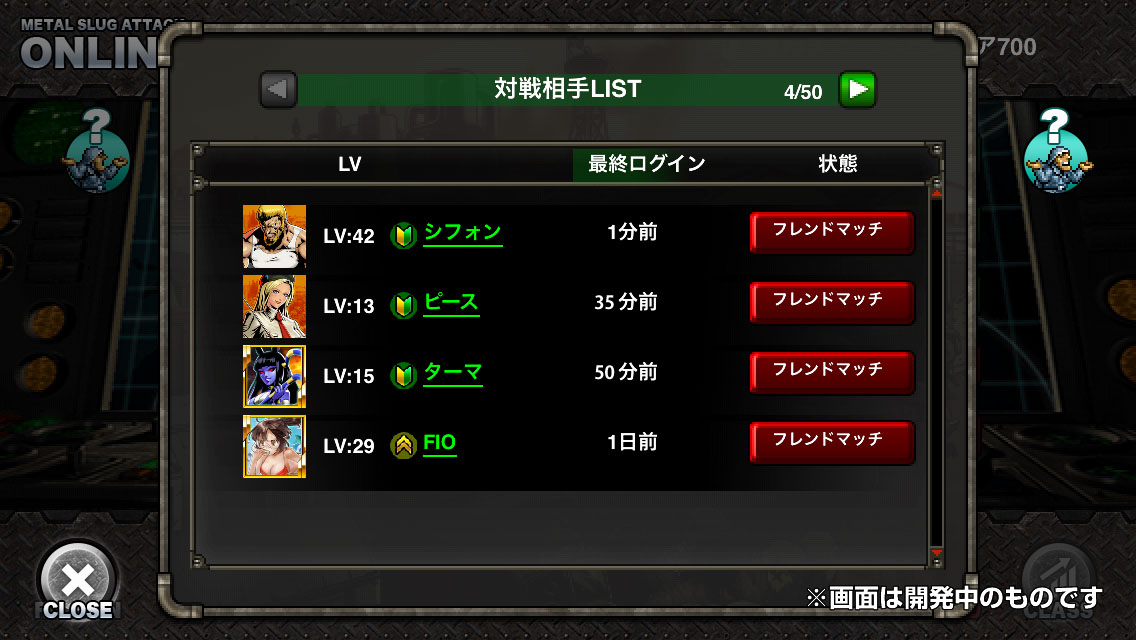Open シフォン player name link
Viewport: 1136px width, 640px height.
[x=462, y=233]
